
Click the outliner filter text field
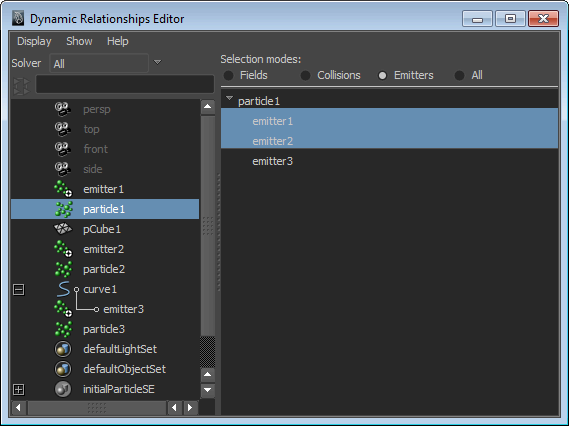pyautogui.click(x=124, y=85)
